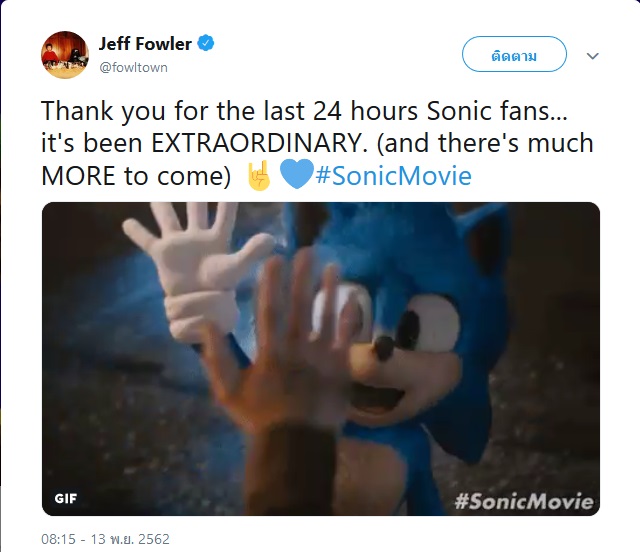The width and height of the screenshot is (640, 552).
Task: Open the #SonicMovie hashtag in tweet text
Action: click(x=393, y=177)
